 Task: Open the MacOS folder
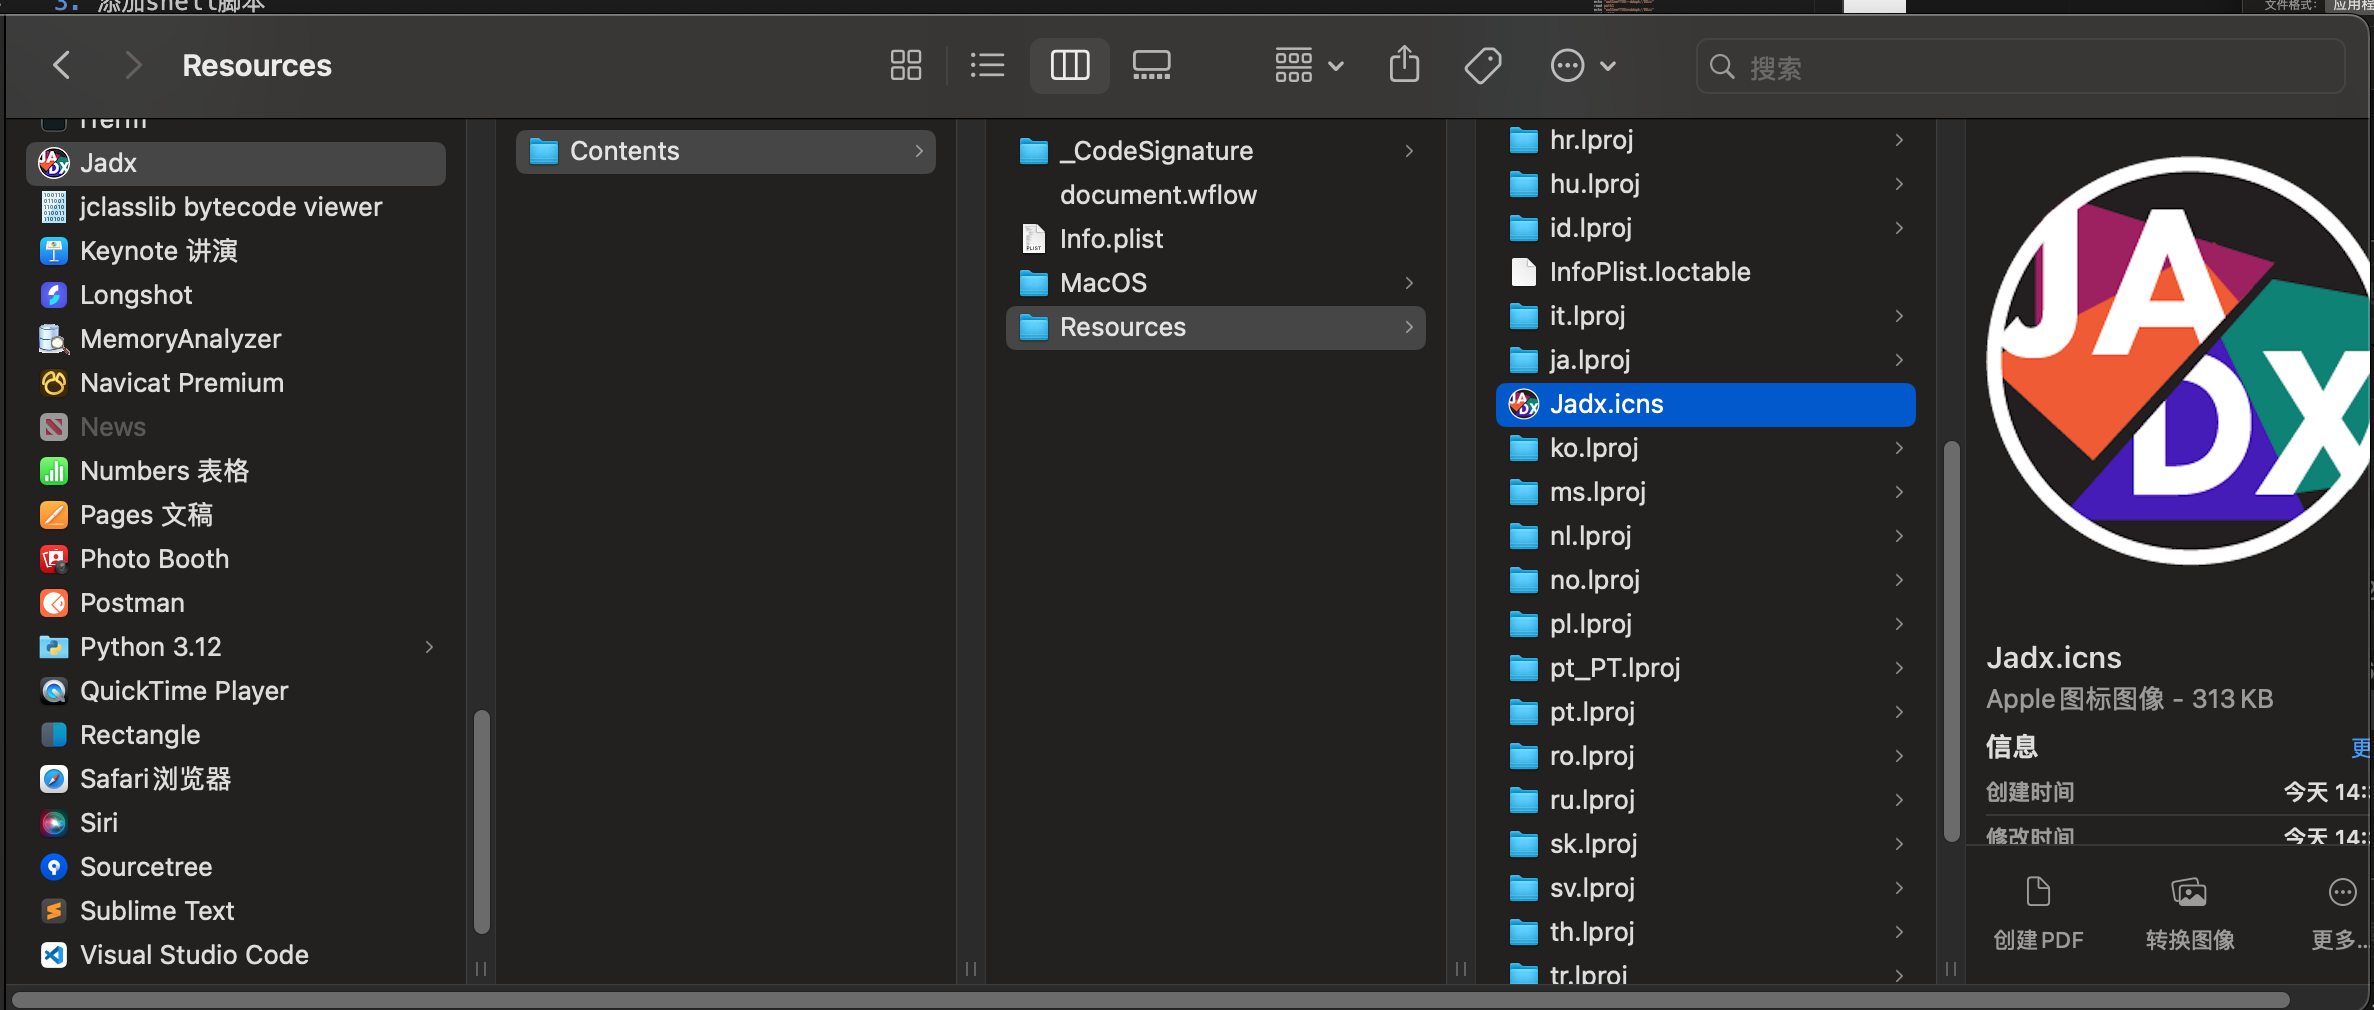click(1102, 283)
